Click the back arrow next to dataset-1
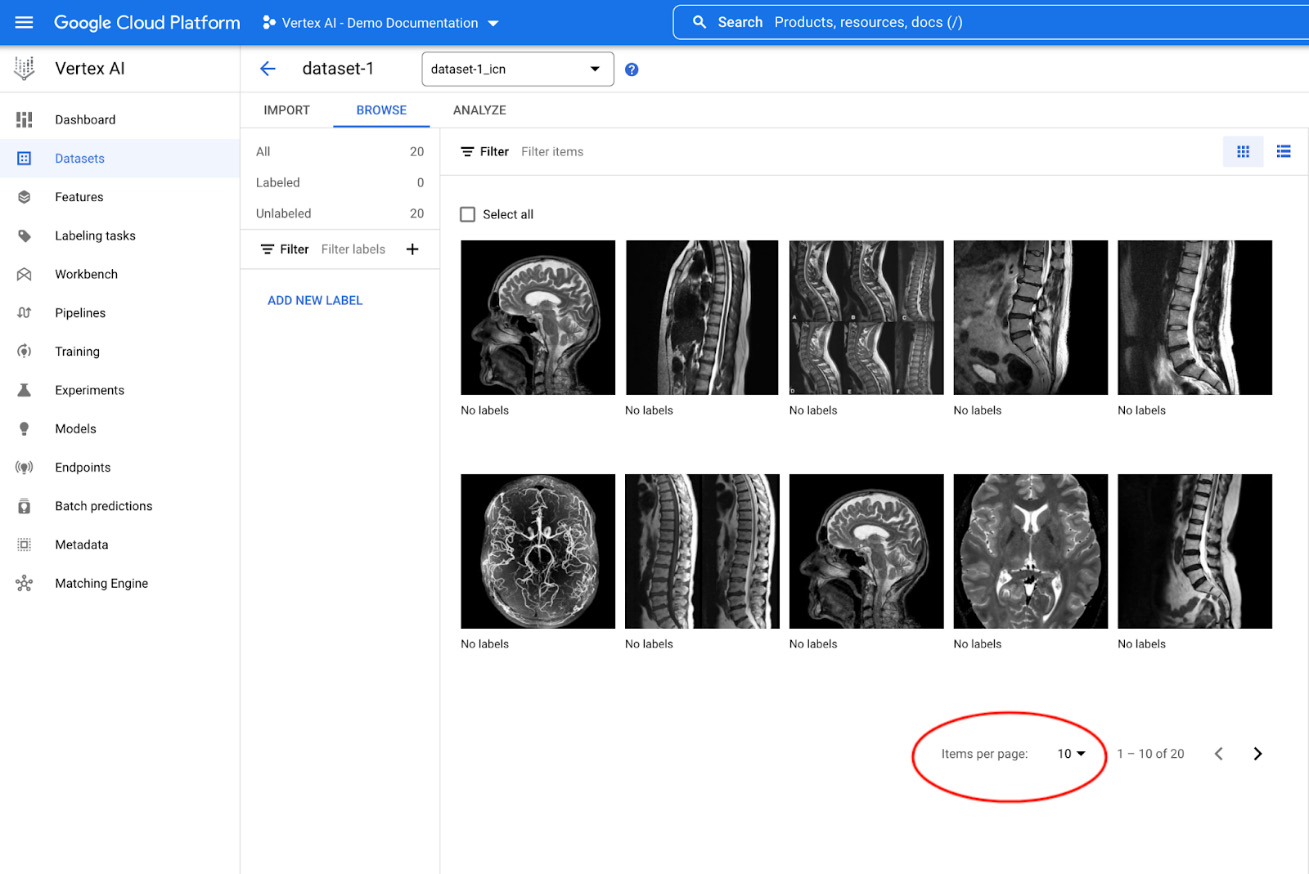Screen dimensions: 1309x874 click(x=267, y=69)
